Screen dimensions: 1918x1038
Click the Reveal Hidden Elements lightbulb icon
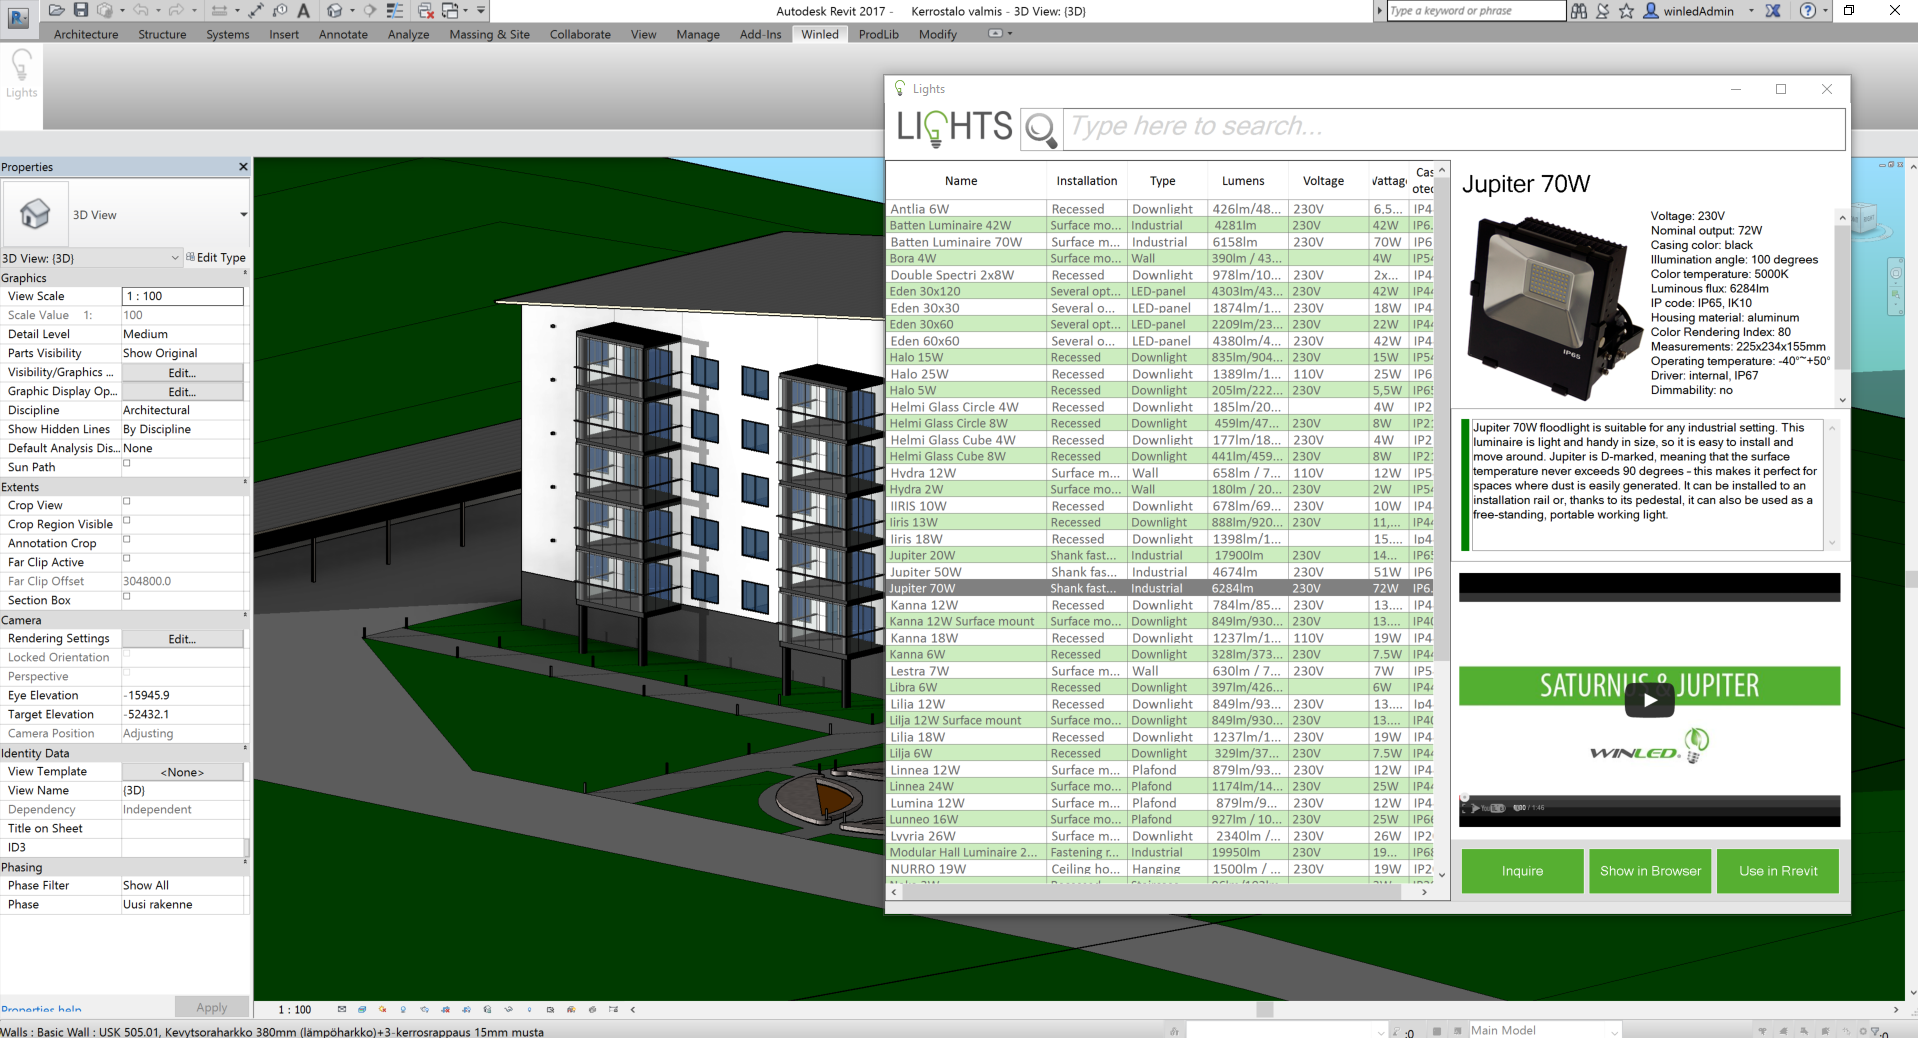(x=530, y=1009)
